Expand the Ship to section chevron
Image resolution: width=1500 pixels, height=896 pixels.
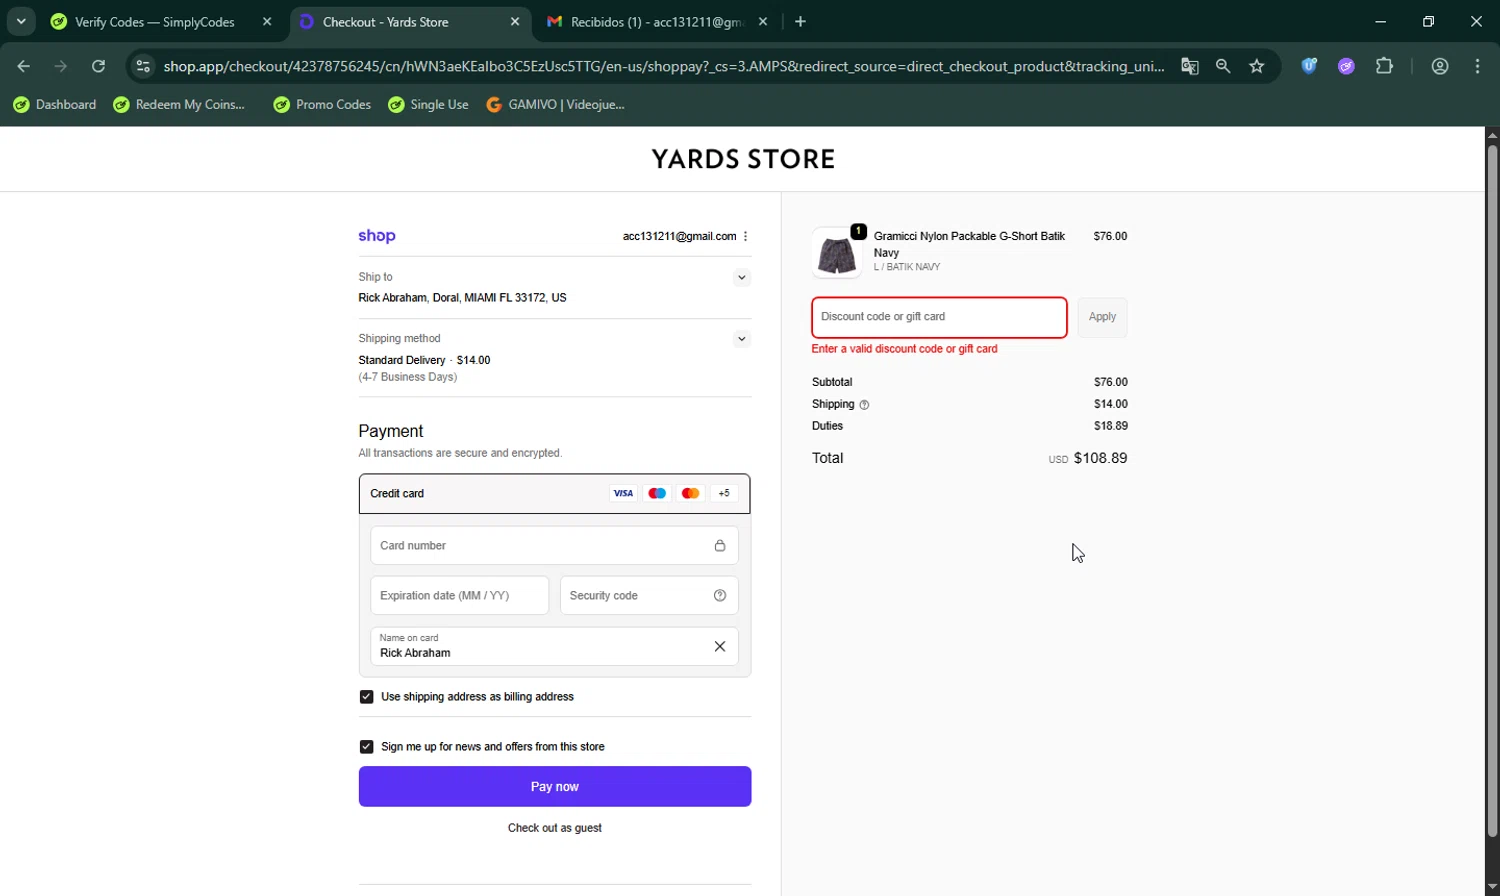[741, 277]
